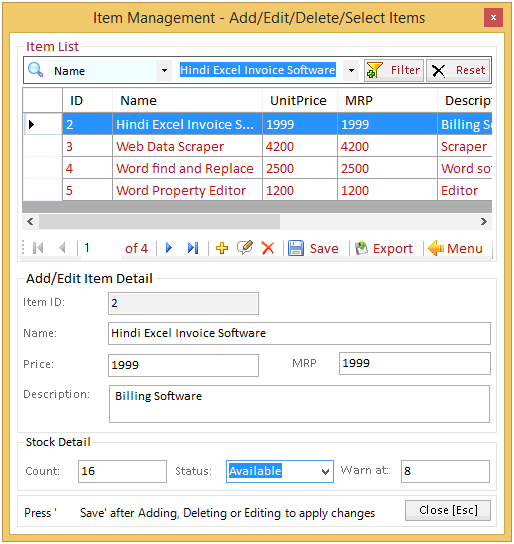Screen dimensions: 514x544
Task: Click the Scraper description cell
Action: 465,146
